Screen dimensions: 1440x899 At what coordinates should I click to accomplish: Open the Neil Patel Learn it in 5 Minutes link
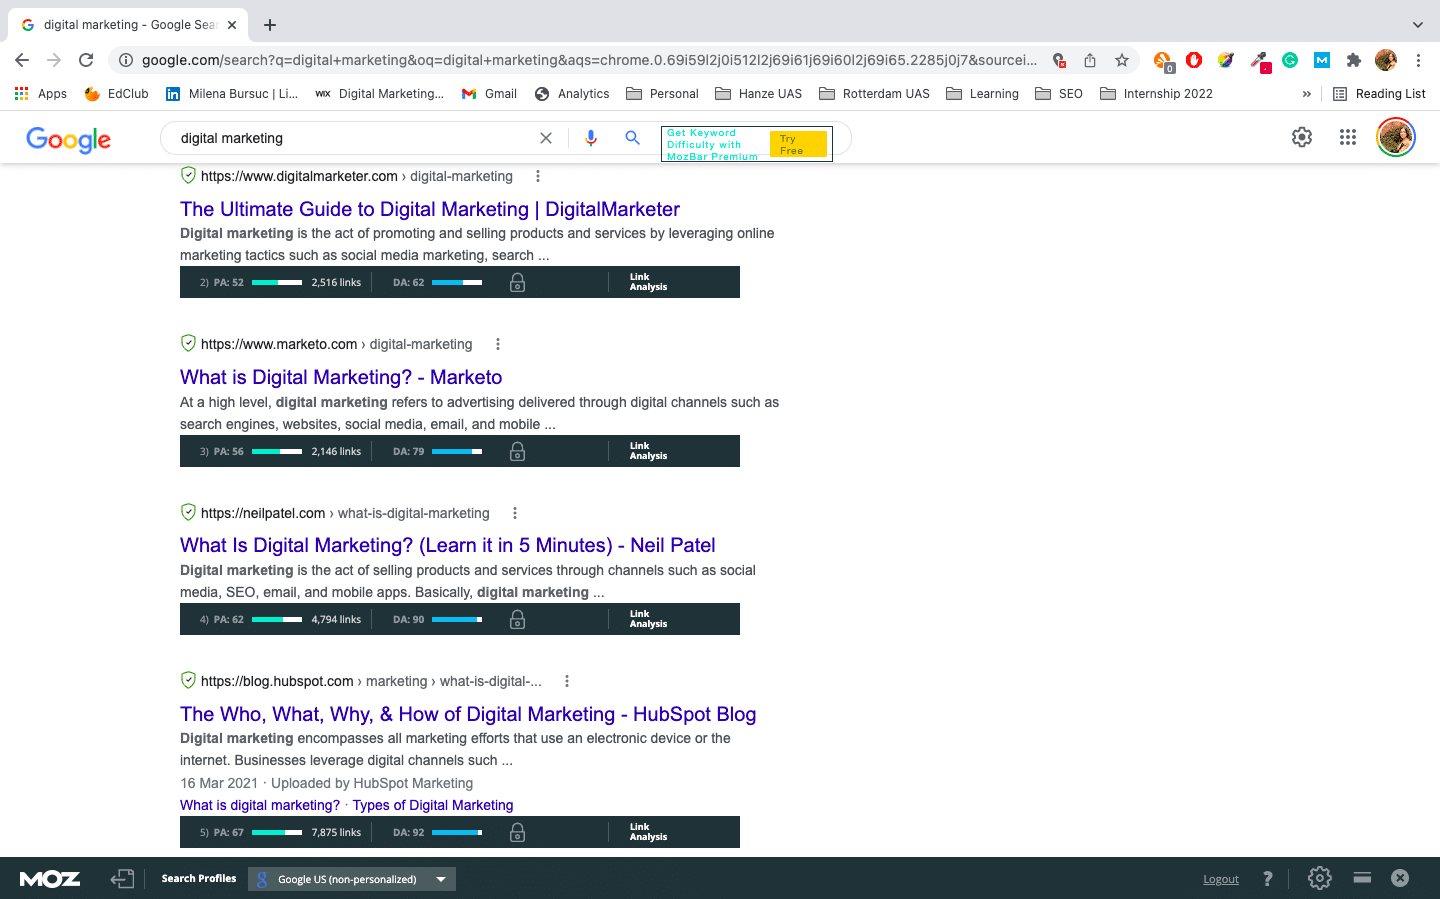[448, 545]
